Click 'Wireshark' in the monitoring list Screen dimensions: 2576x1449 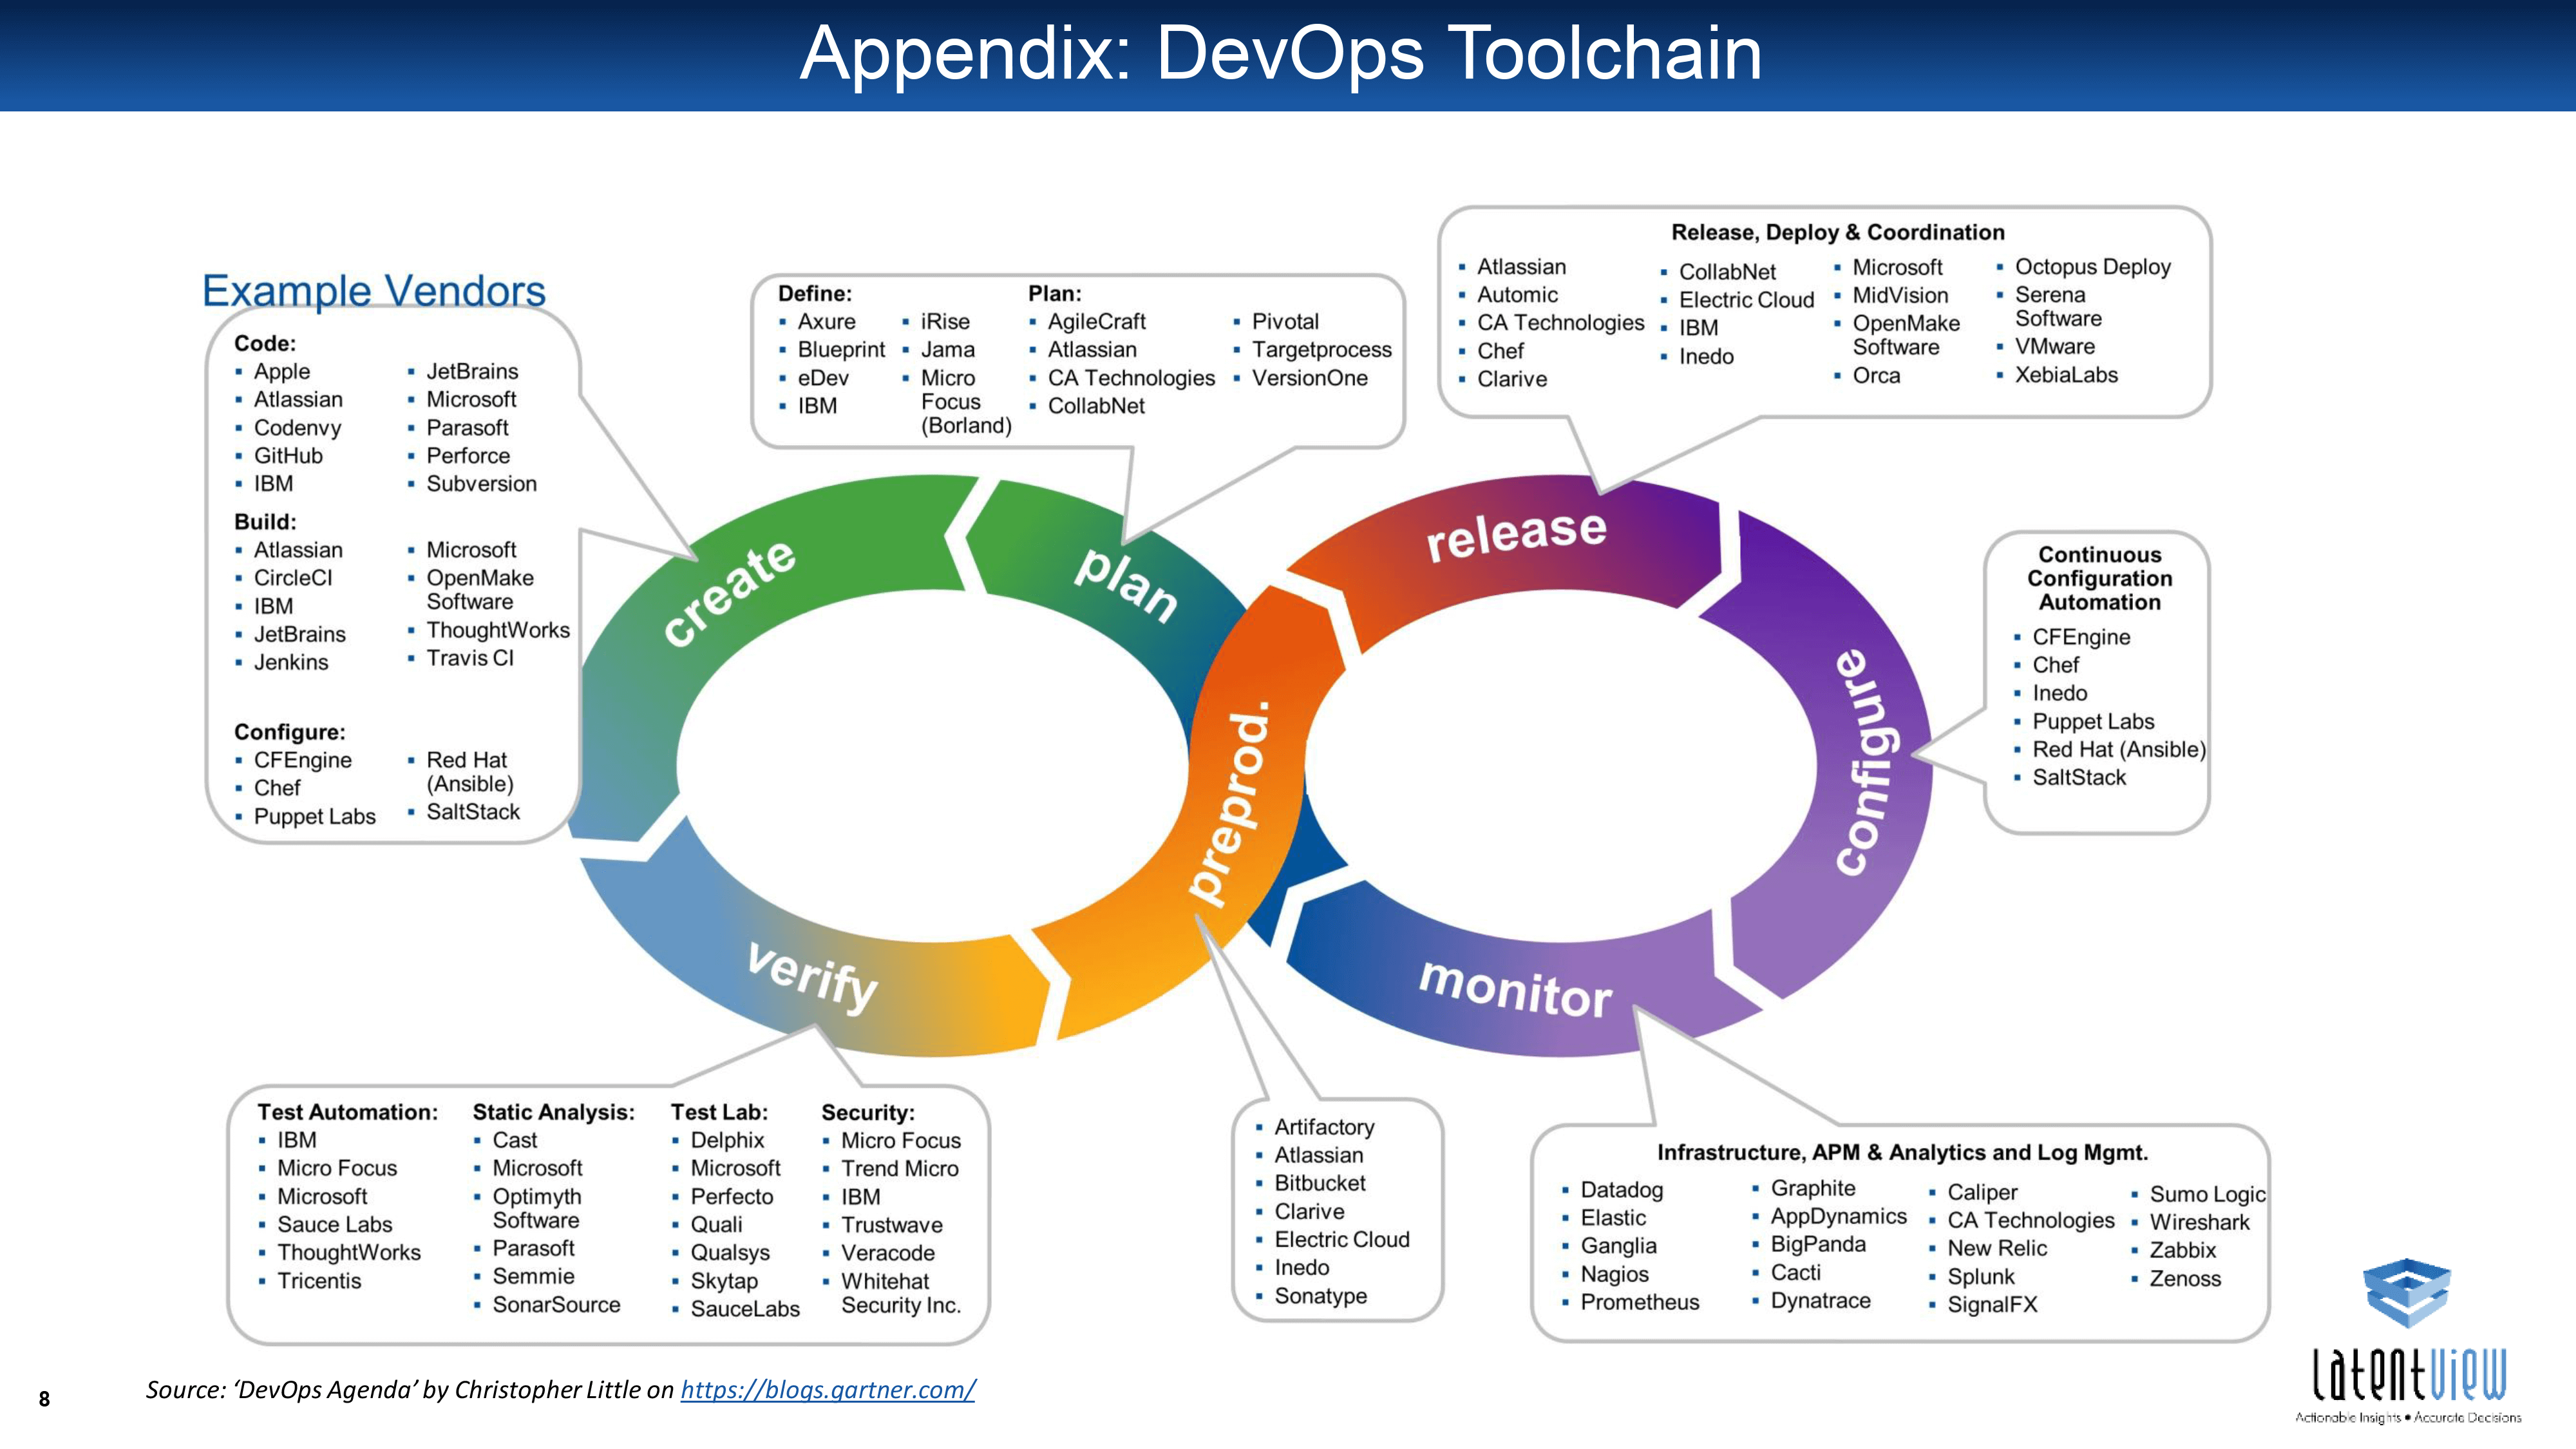click(x=2200, y=1222)
